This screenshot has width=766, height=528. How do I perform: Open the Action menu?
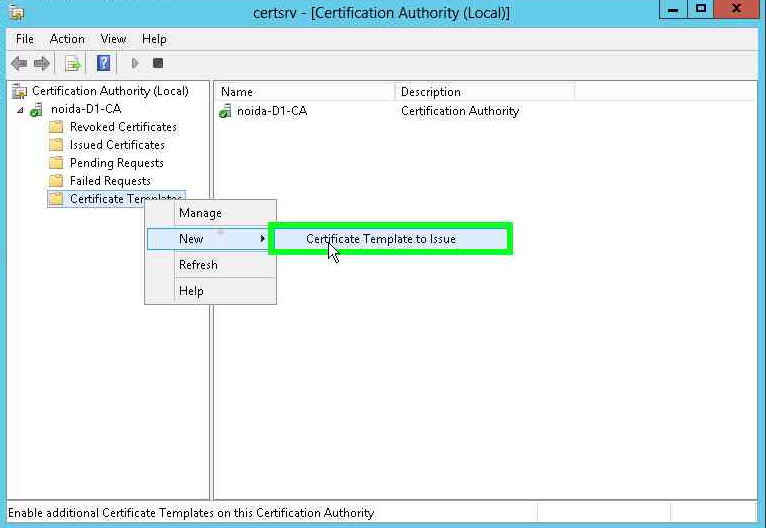67,39
